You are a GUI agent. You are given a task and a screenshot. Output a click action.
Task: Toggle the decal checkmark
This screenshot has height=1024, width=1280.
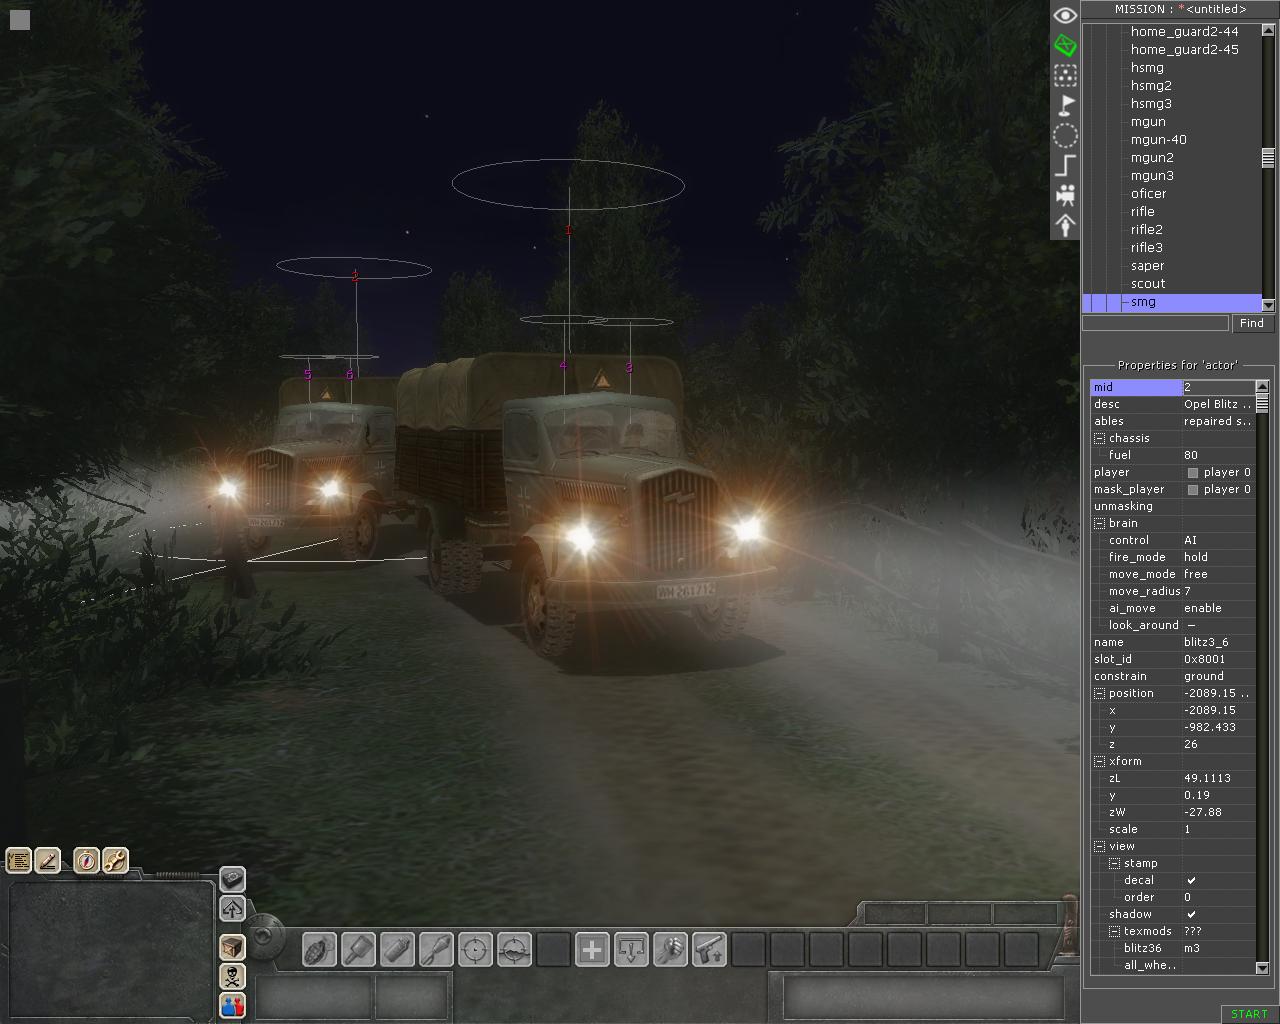(1191, 881)
